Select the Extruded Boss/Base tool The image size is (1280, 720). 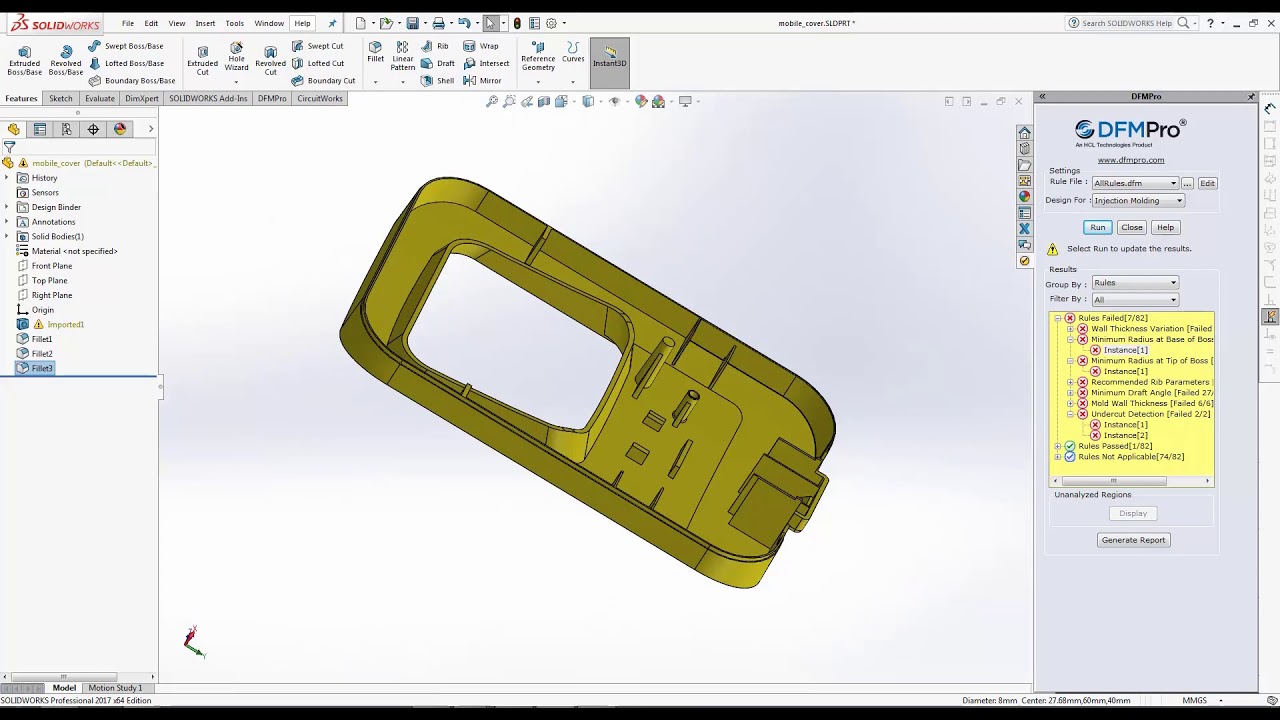click(24, 60)
